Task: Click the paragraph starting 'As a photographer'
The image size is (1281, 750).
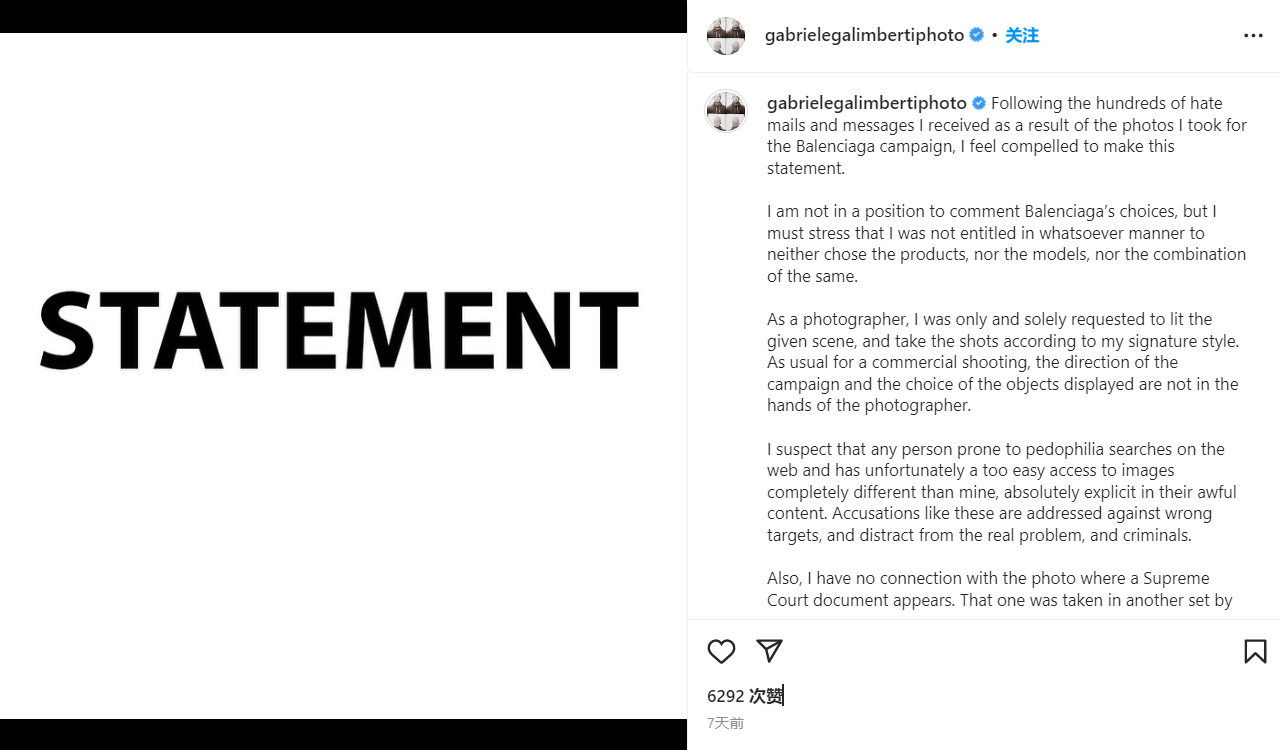Action: 1003,362
